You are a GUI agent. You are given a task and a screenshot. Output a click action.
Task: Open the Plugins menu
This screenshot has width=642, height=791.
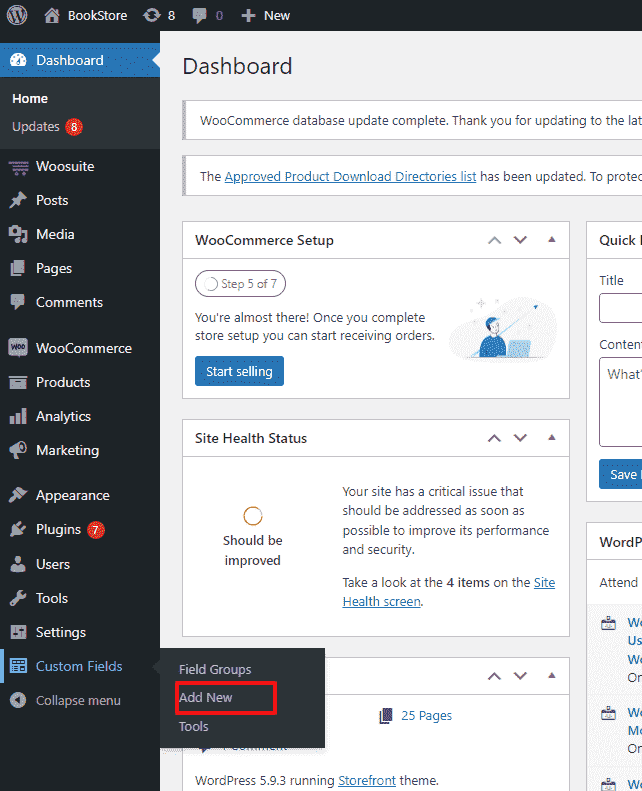[x=58, y=529]
